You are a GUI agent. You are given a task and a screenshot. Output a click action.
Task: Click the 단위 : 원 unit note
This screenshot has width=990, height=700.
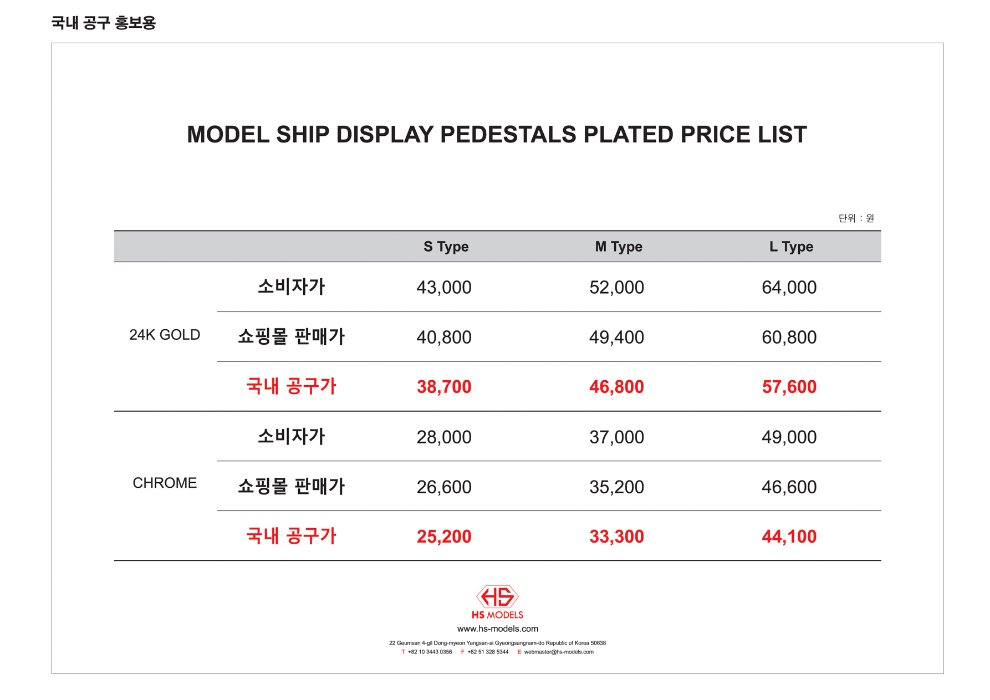(856, 218)
